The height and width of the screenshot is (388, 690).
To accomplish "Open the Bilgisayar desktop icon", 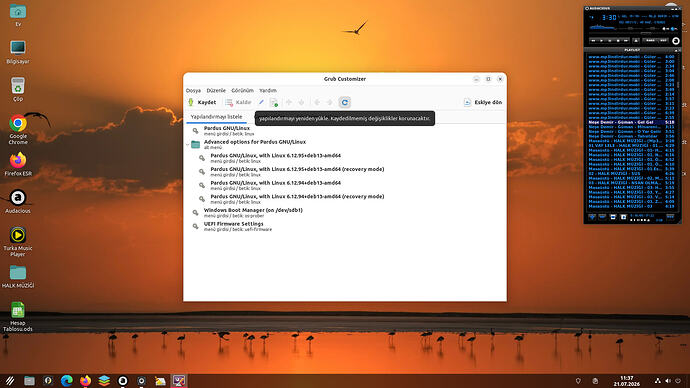I will point(18,52).
